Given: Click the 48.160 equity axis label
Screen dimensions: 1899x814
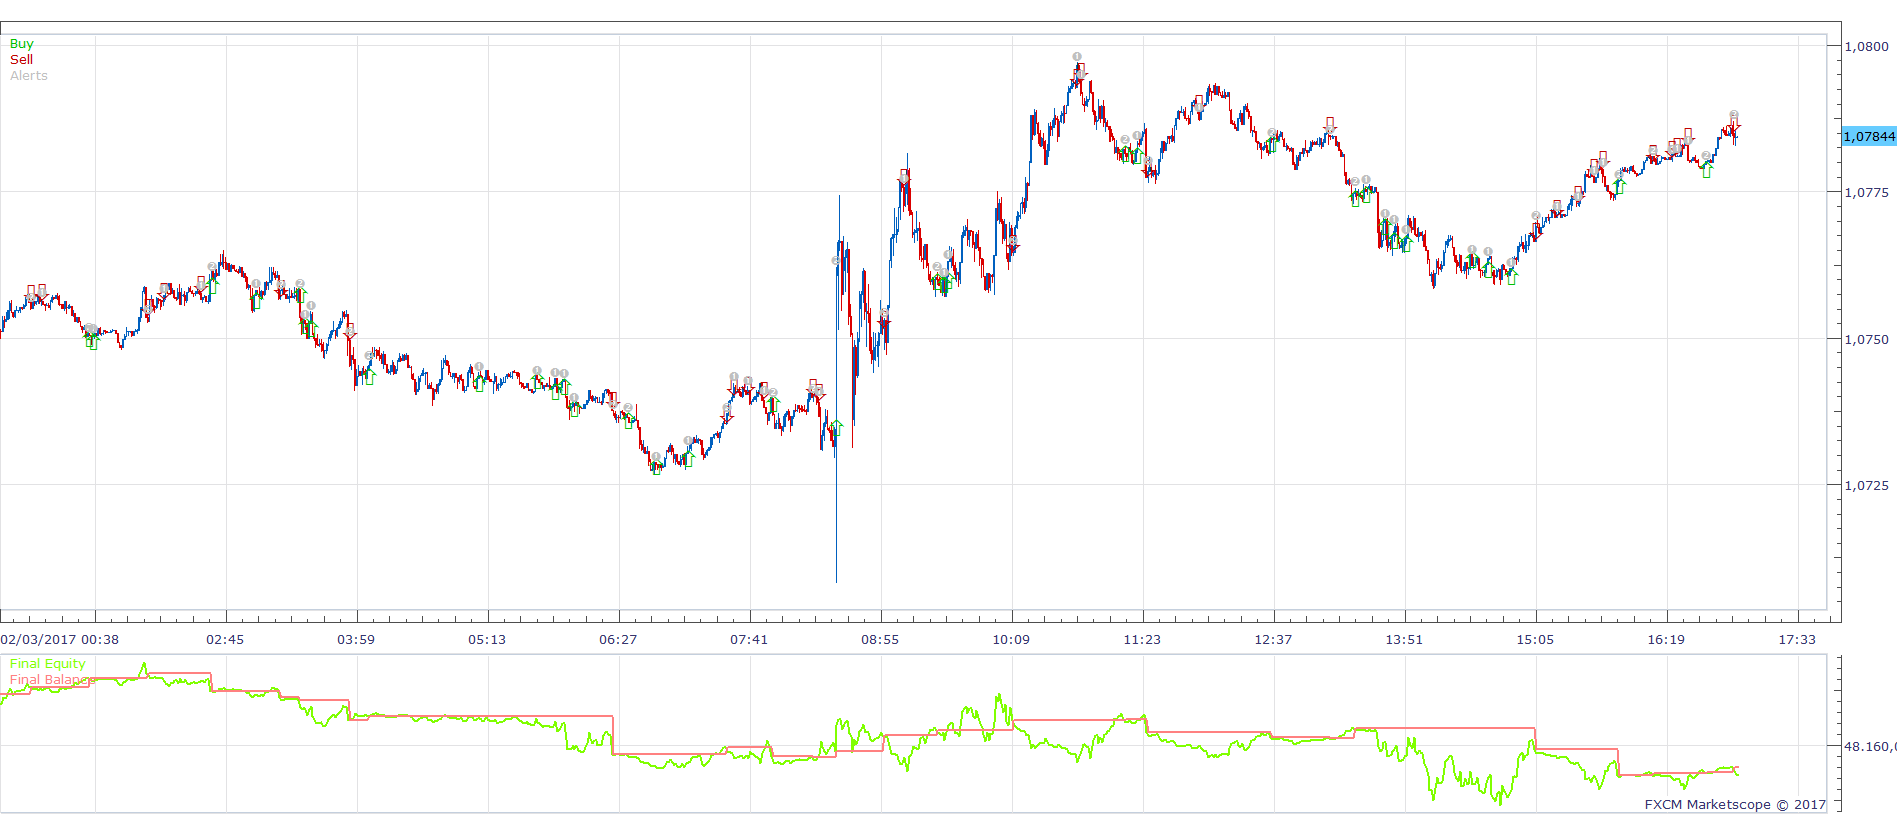Looking at the screenshot, I should (x=1869, y=746).
